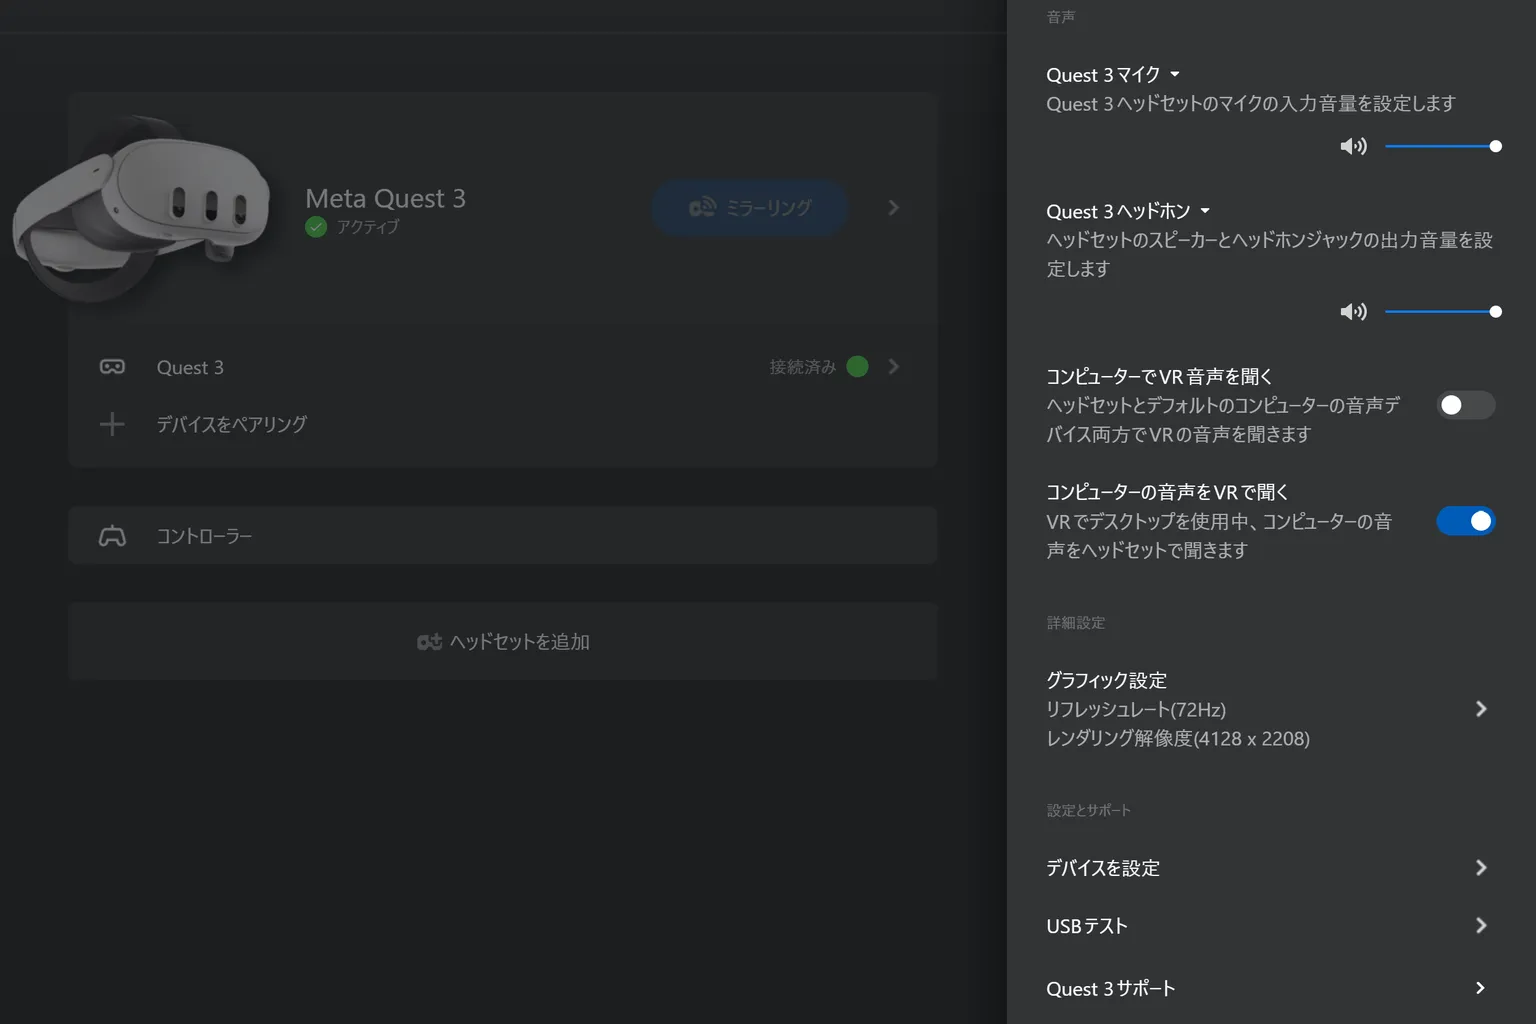The image size is (1536, 1024).
Task: Click the green アクティブ checkmark icon
Action: pos(316,227)
